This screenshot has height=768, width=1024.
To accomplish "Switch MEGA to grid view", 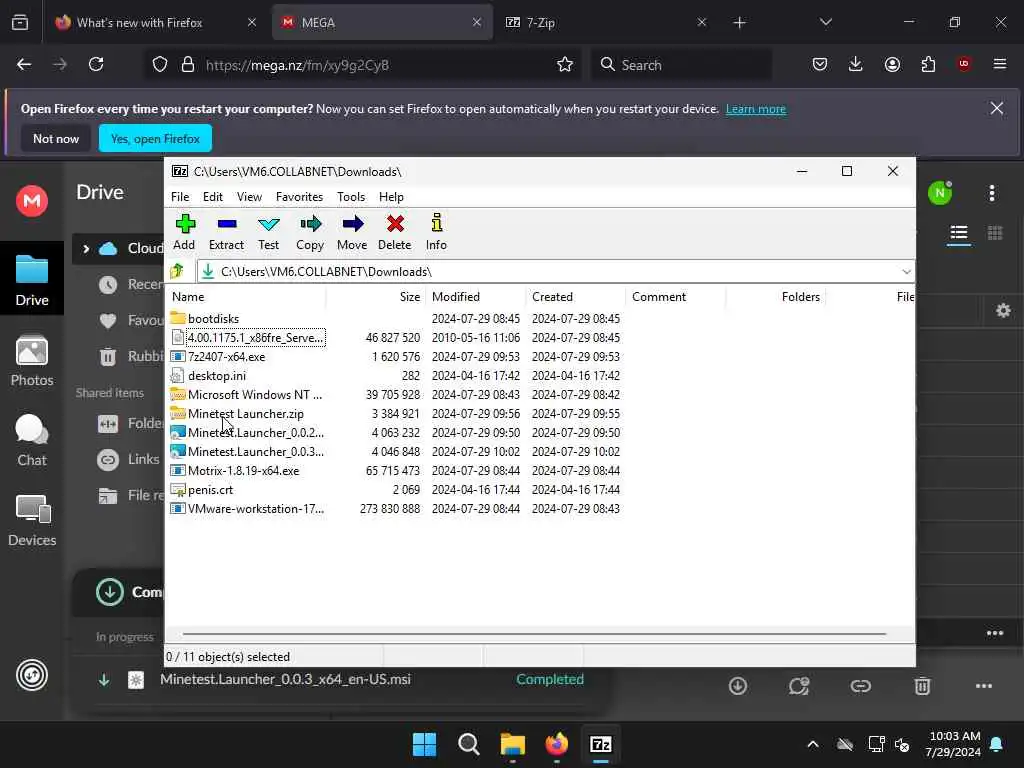I will (x=995, y=233).
